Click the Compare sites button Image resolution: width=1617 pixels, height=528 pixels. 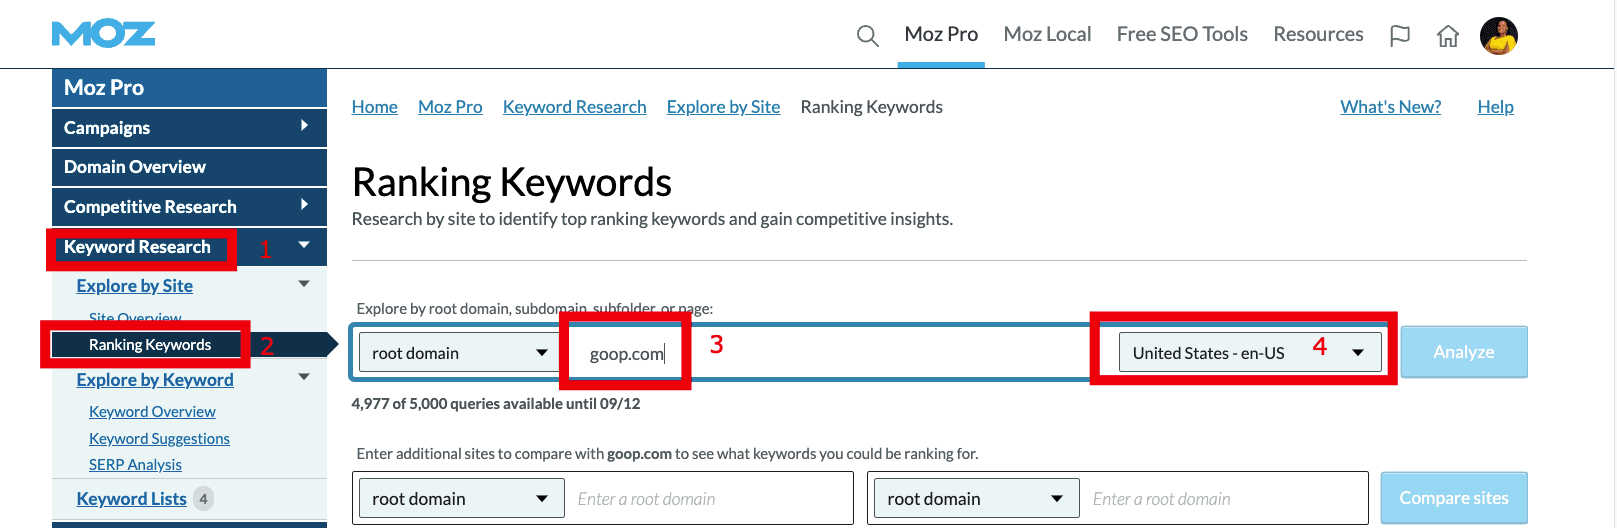(x=1453, y=498)
